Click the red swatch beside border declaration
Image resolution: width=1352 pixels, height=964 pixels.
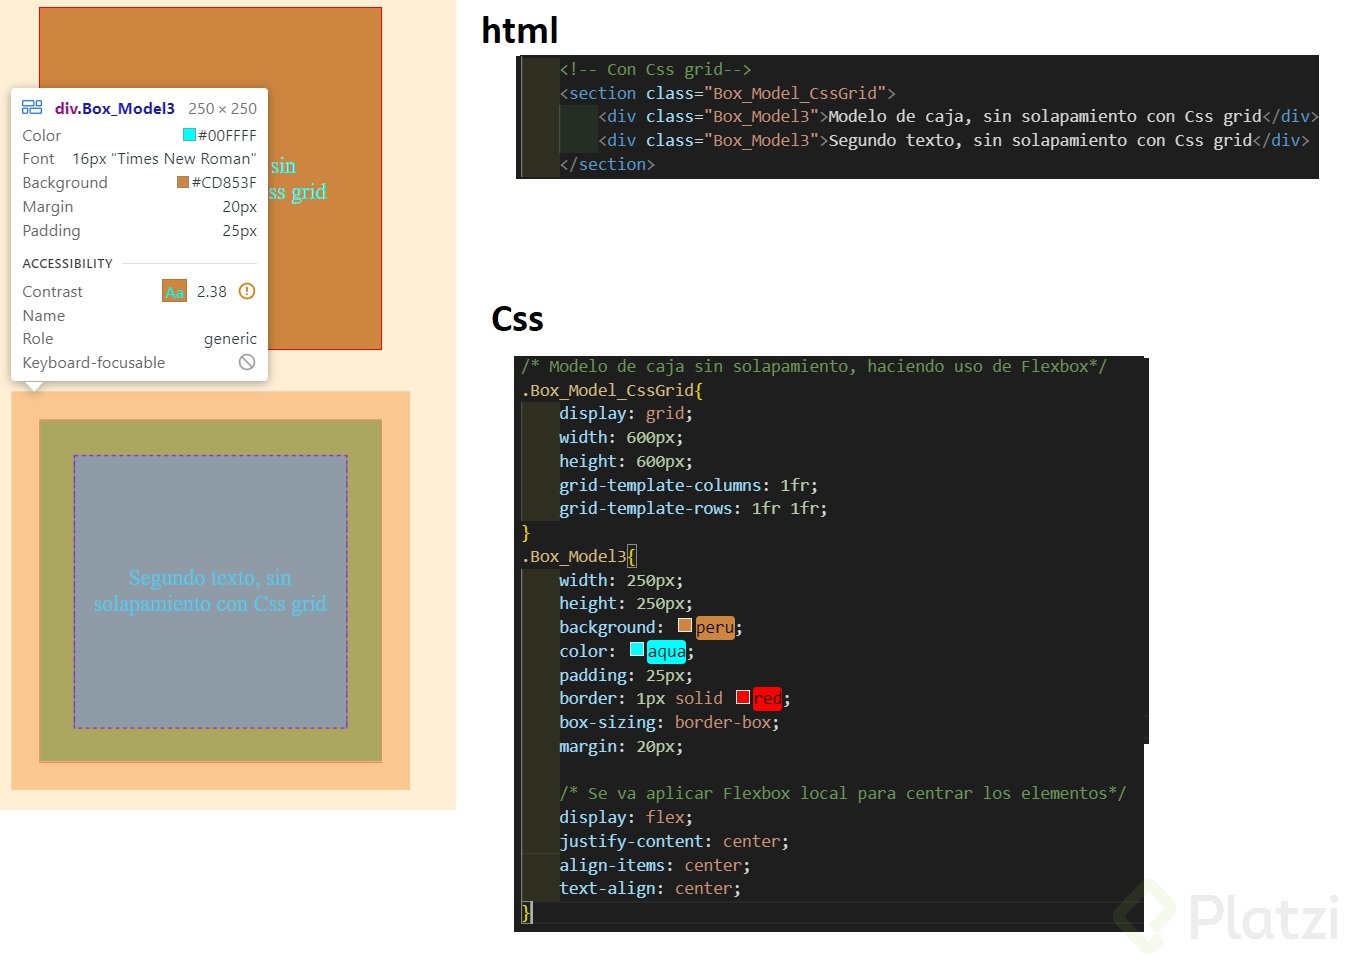[744, 697]
